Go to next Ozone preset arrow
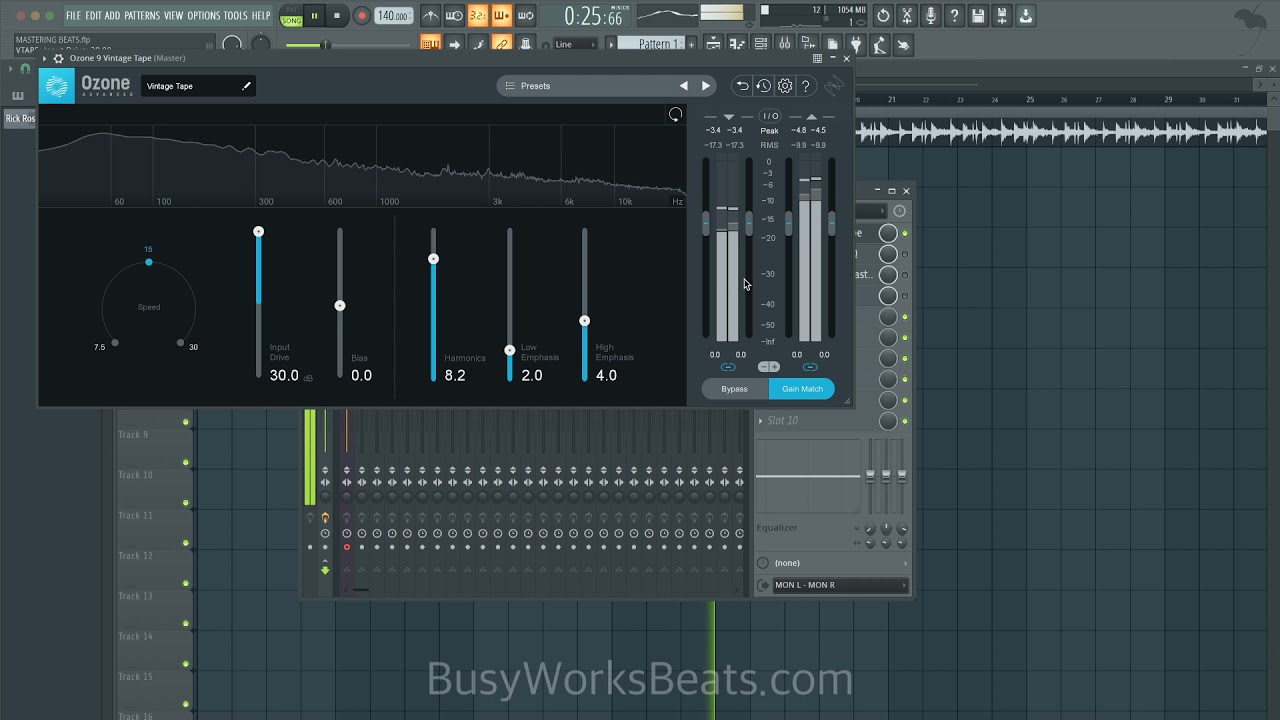Viewport: 1280px width, 720px height. point(706,86)
